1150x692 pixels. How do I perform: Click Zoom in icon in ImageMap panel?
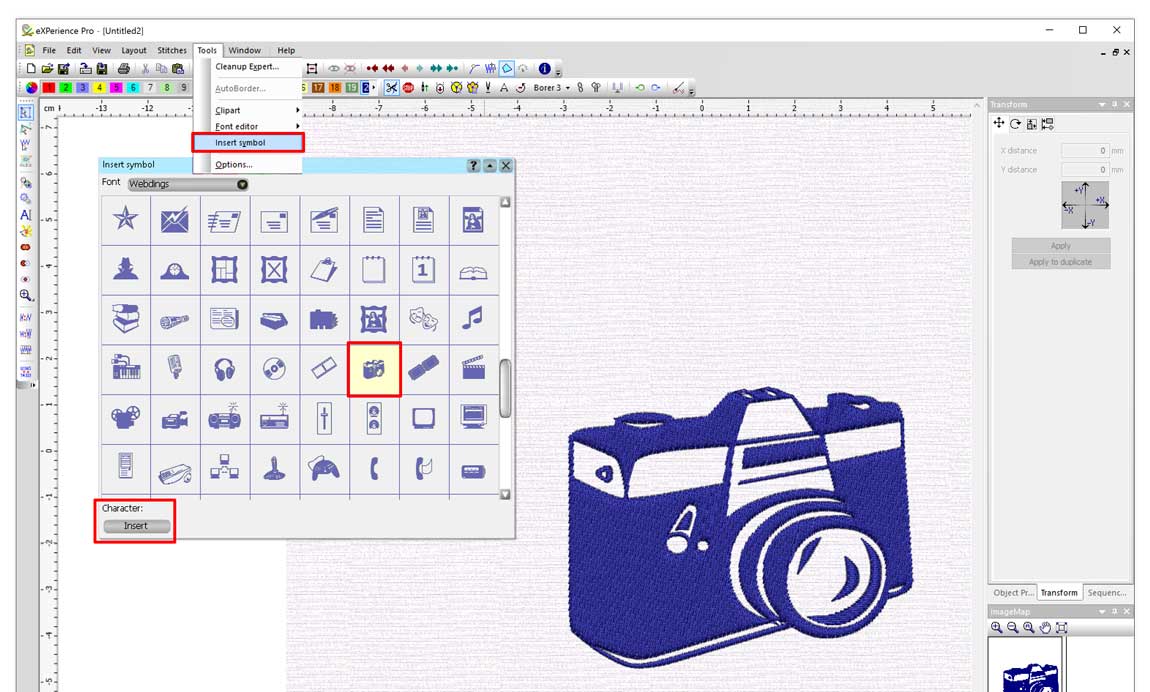tap(996, 627)
